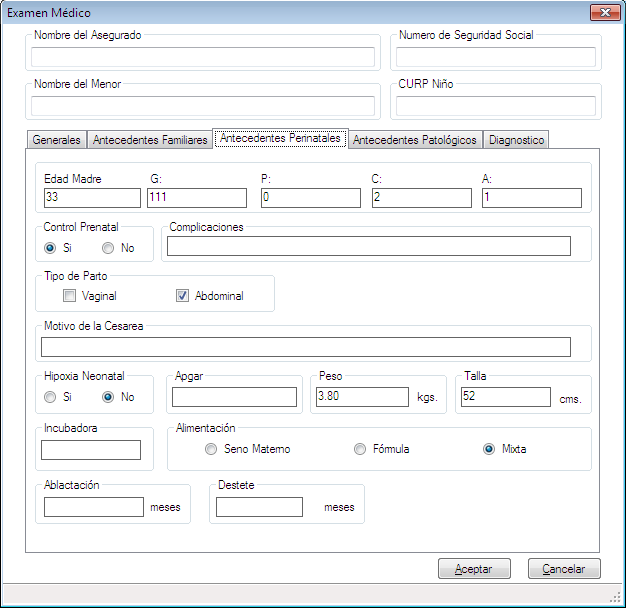Select the Antecedentes Perinatales tab
This screenshot has width=626, height=608.
(x=280, y=138)
